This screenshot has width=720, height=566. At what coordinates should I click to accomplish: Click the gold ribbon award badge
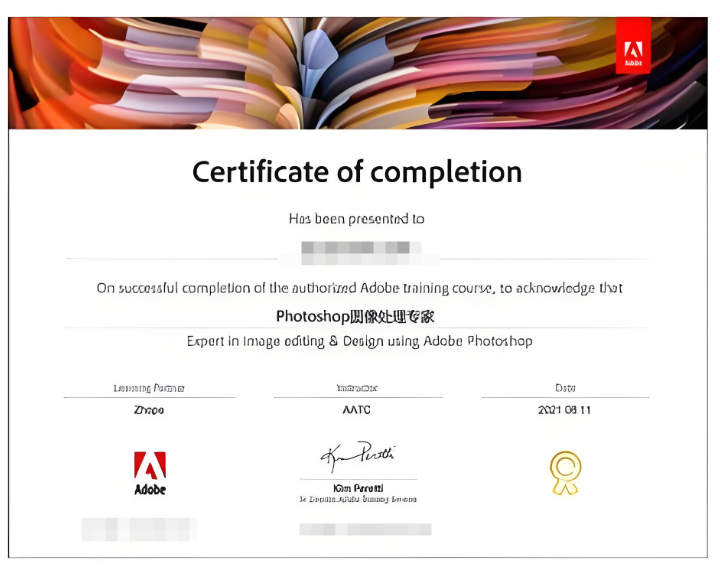(565, 473)
